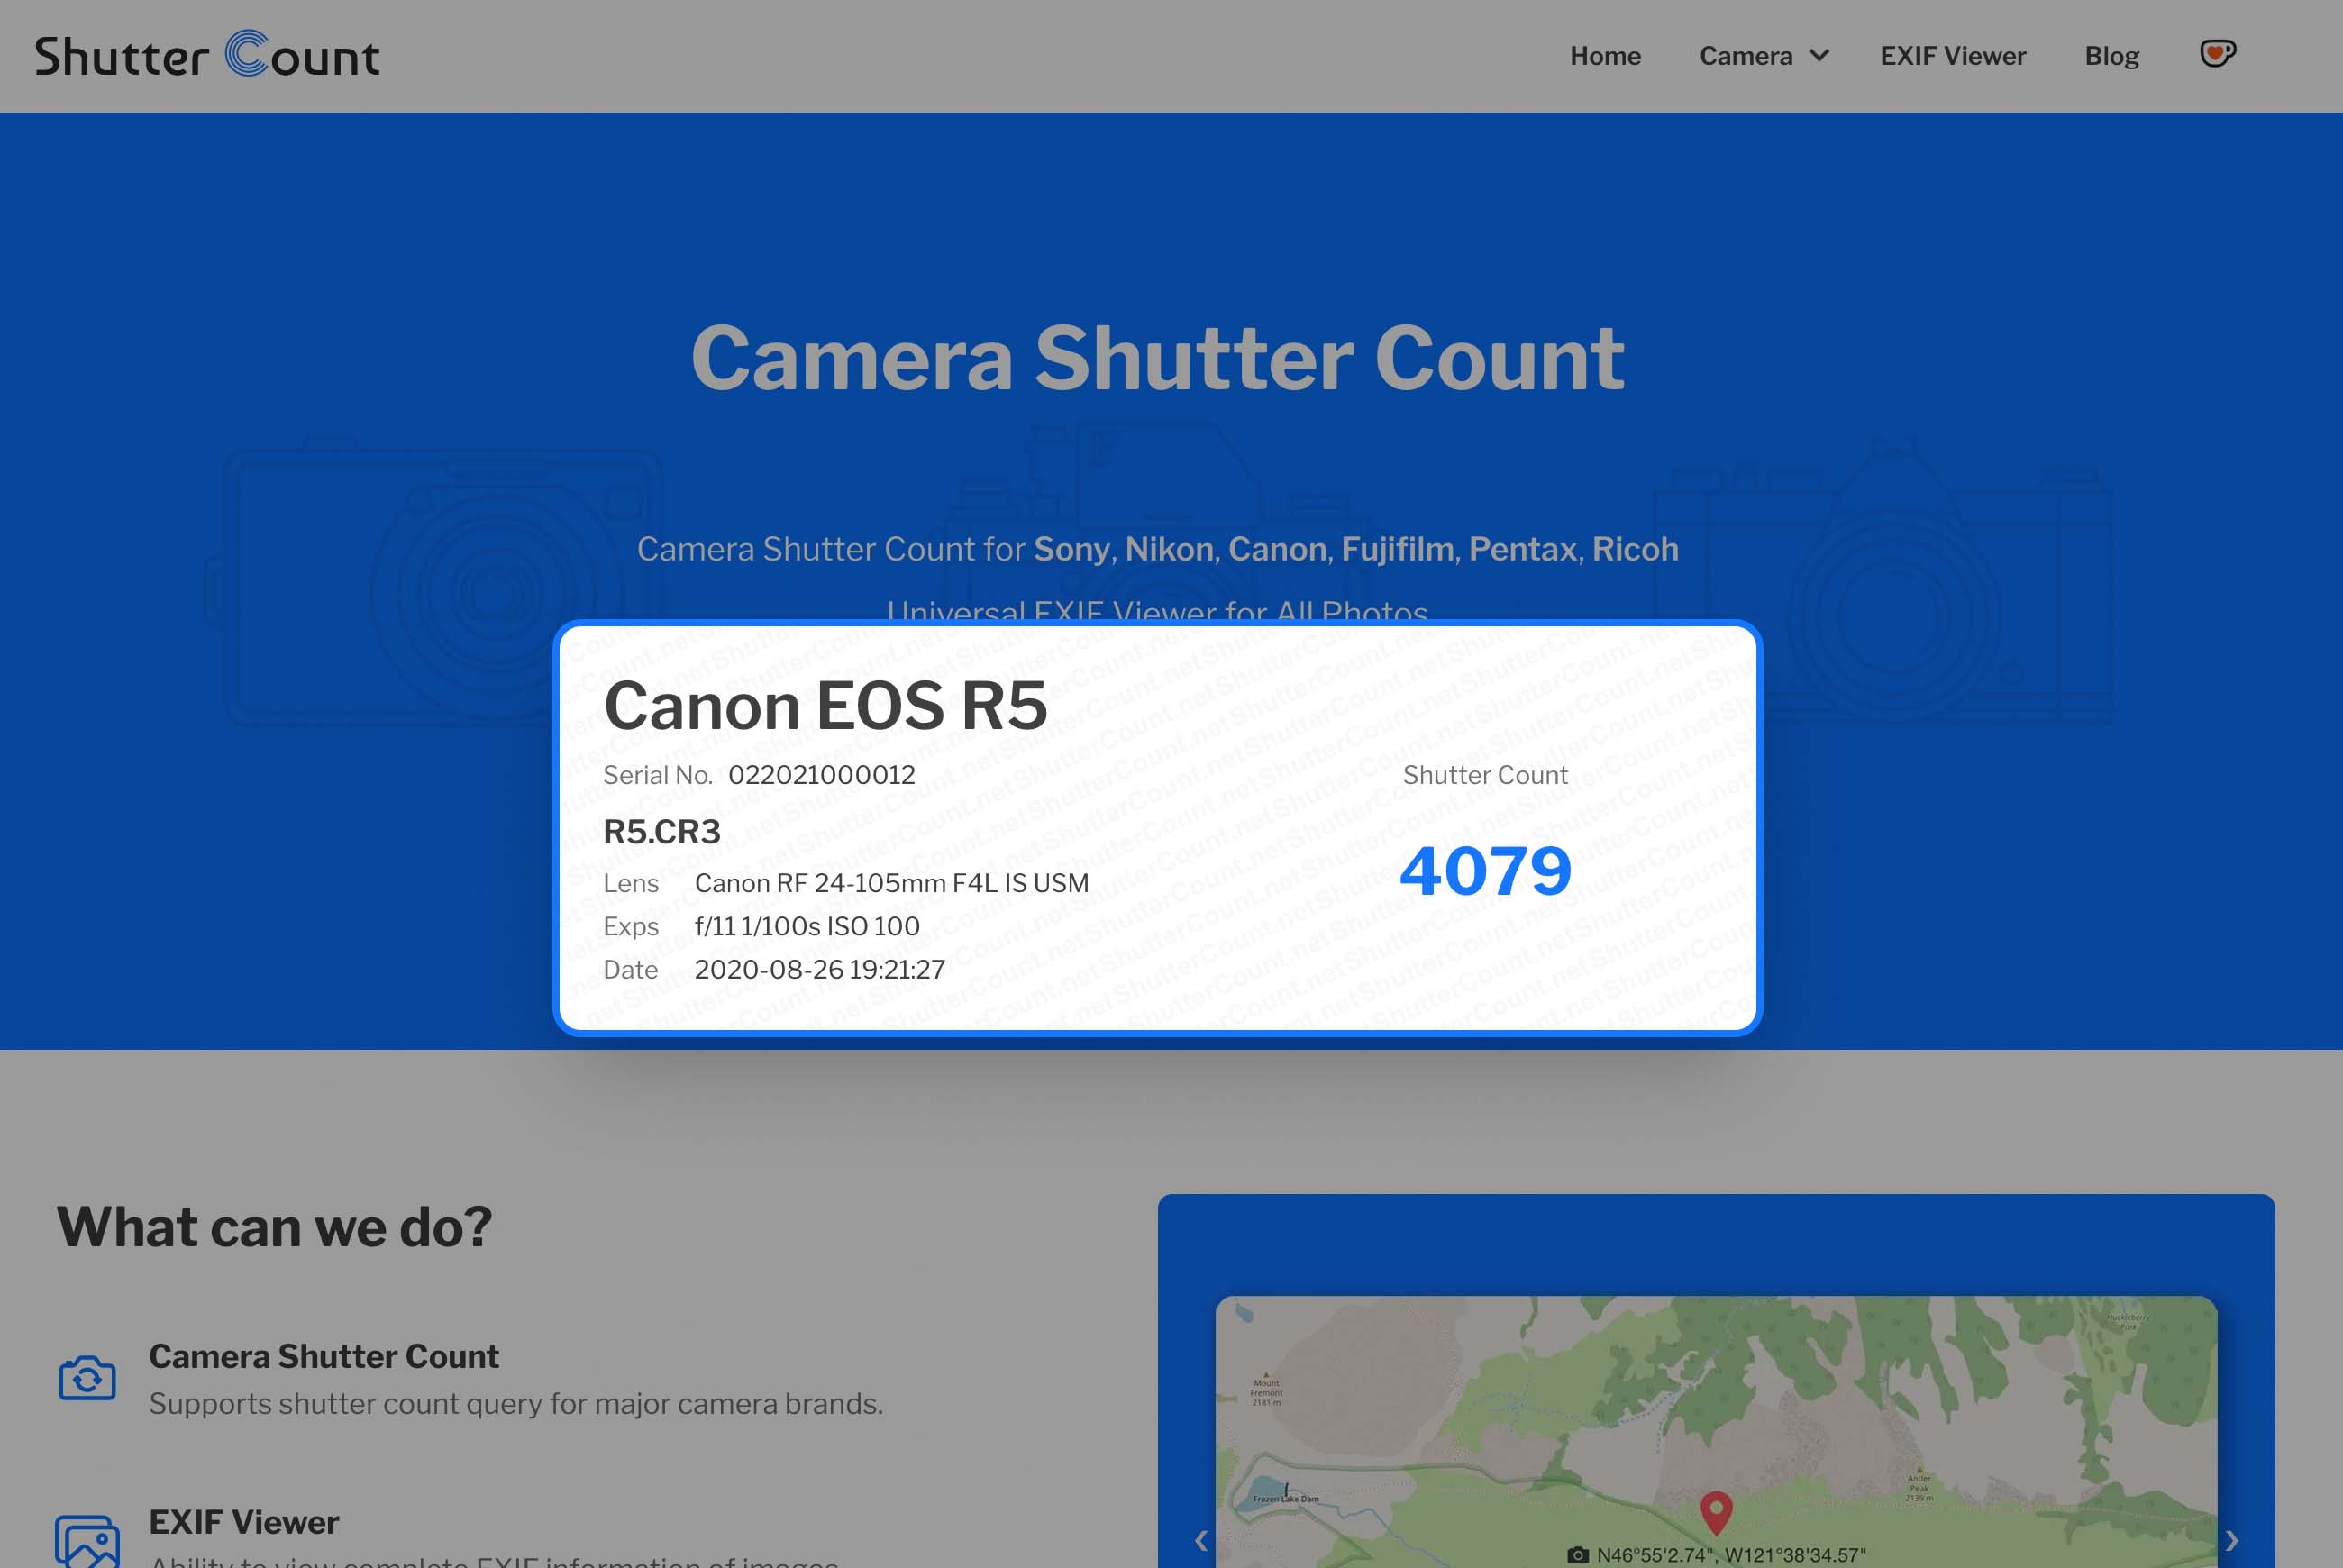Screen dimensions: 2343x1568
Task: Click the Camera Shutter Count feature heading
Action: (x=324, y=1356)
